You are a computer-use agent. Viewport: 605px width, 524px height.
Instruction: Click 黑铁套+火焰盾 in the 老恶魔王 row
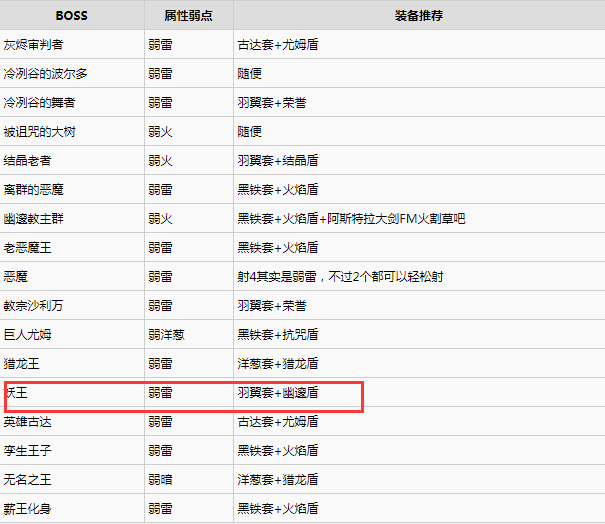[278, 247]
